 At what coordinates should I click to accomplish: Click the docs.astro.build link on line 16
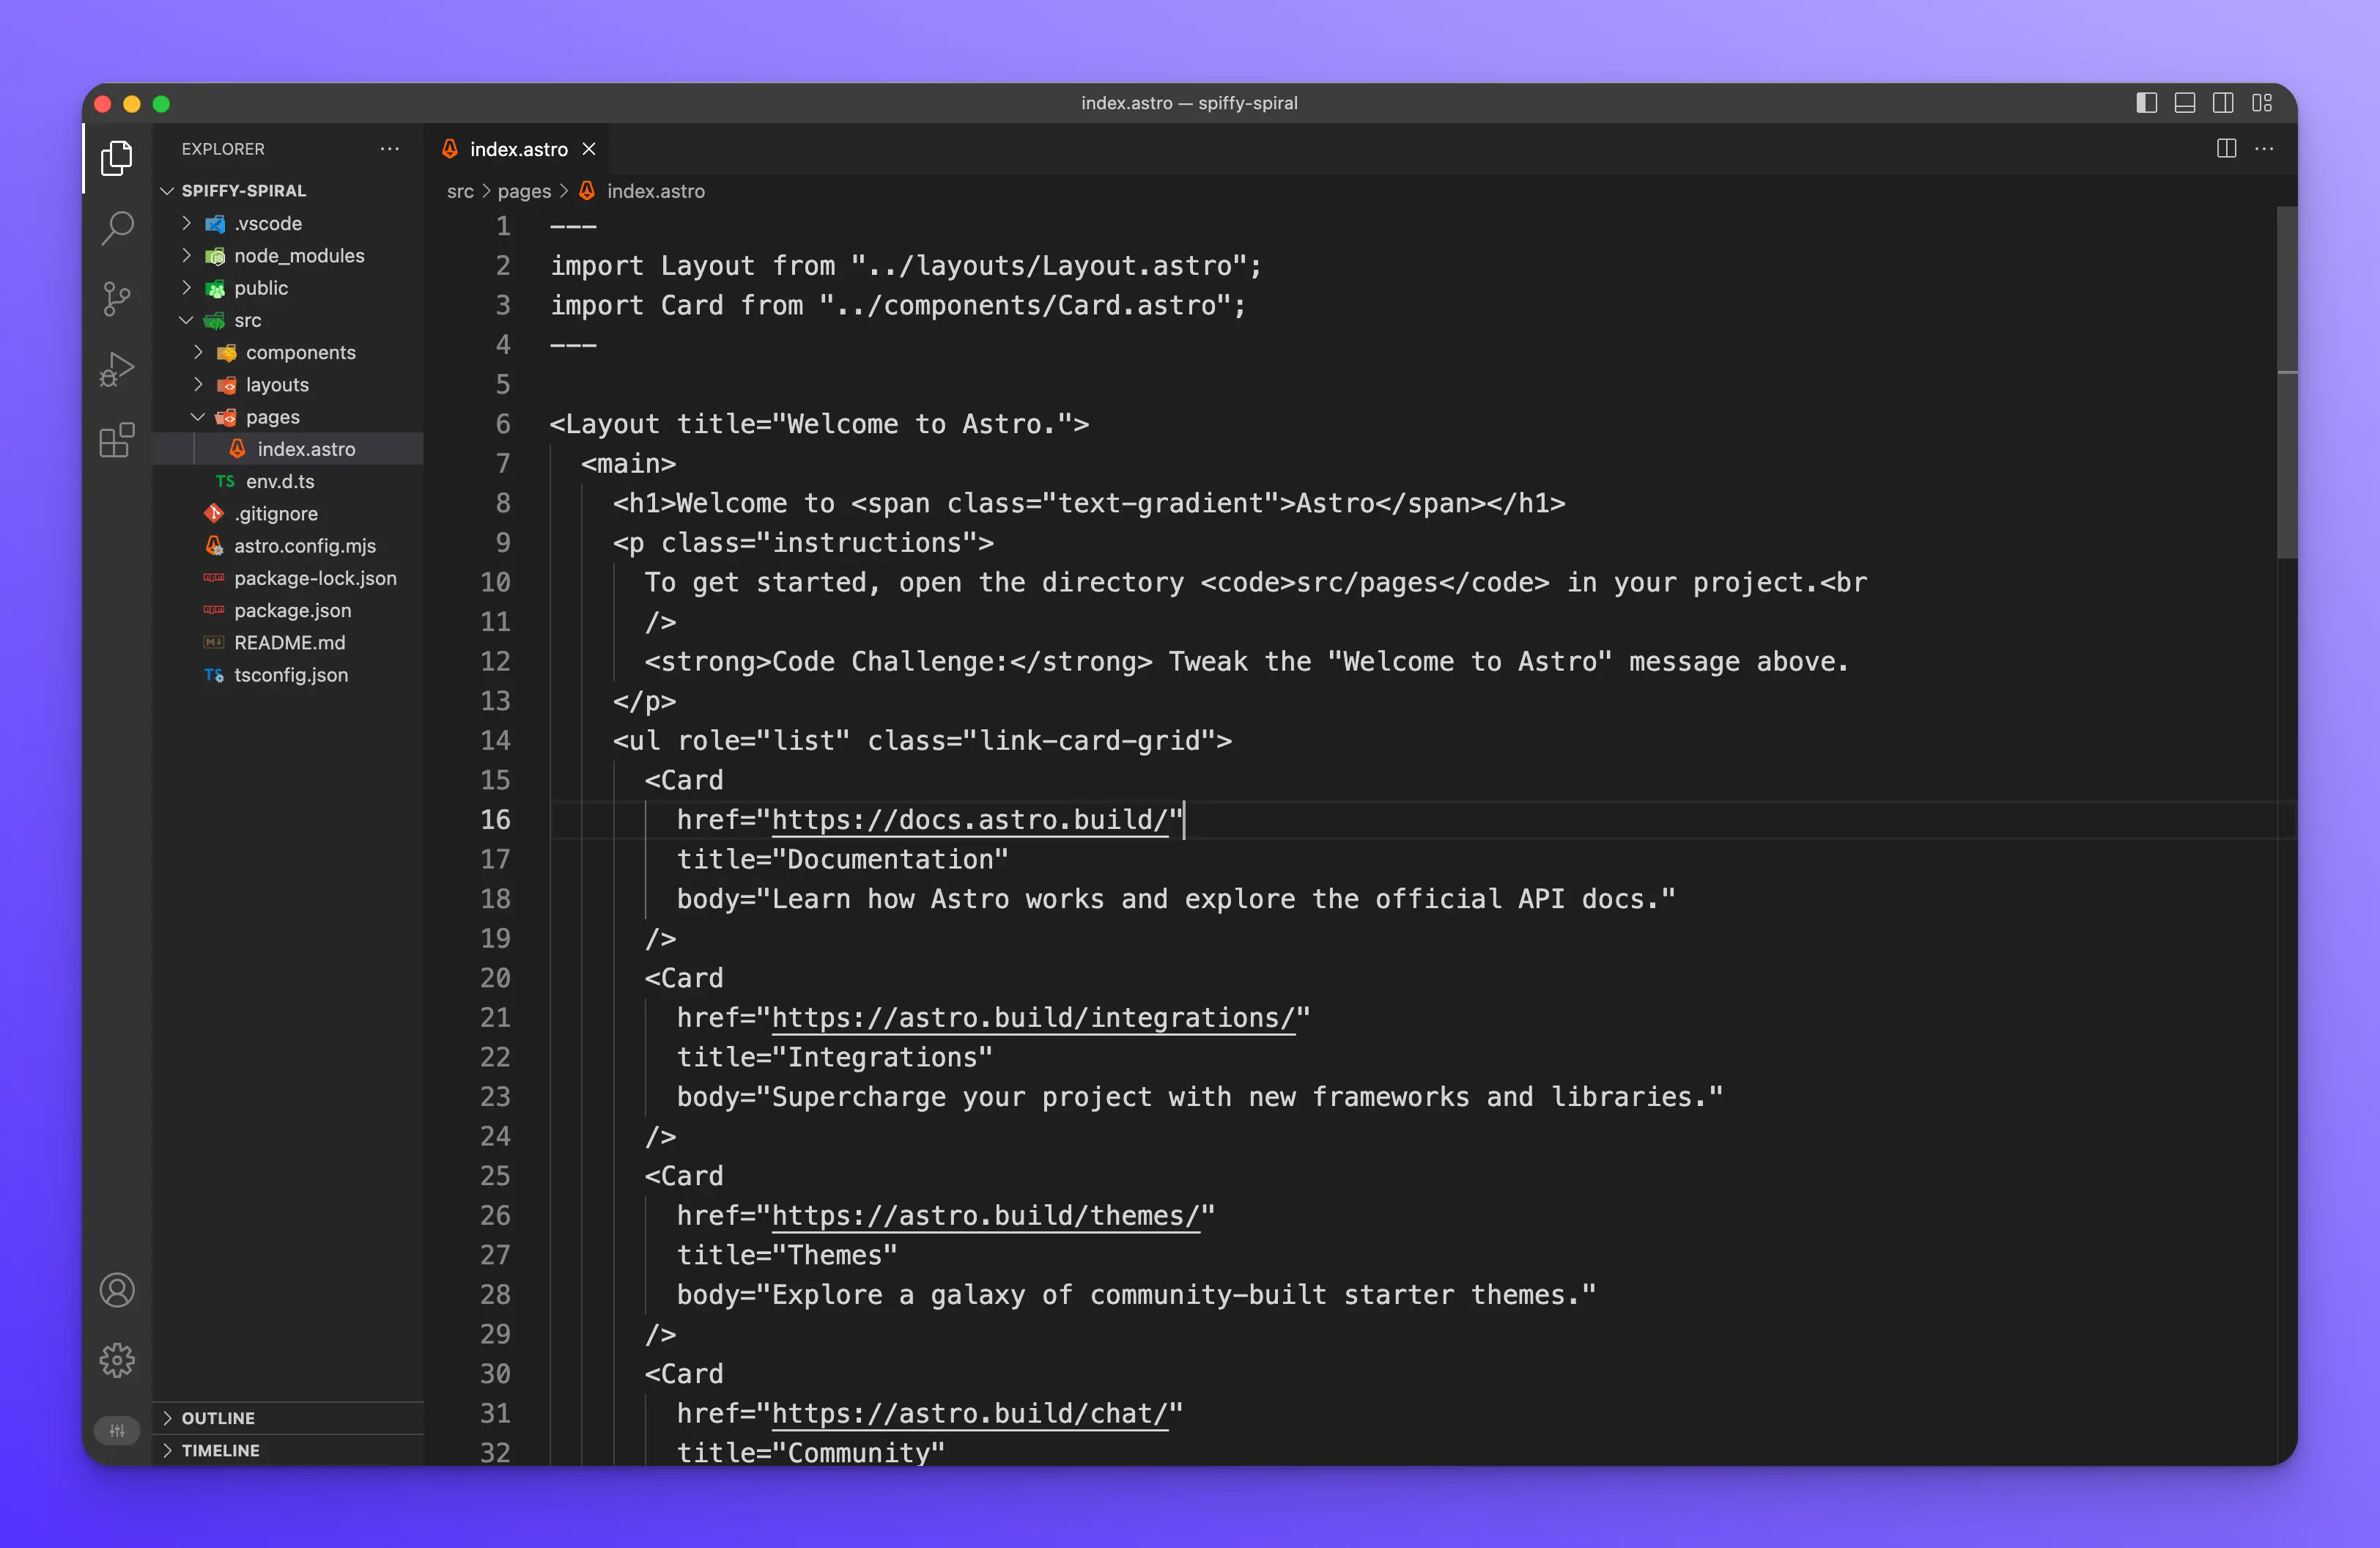[969, 820]
